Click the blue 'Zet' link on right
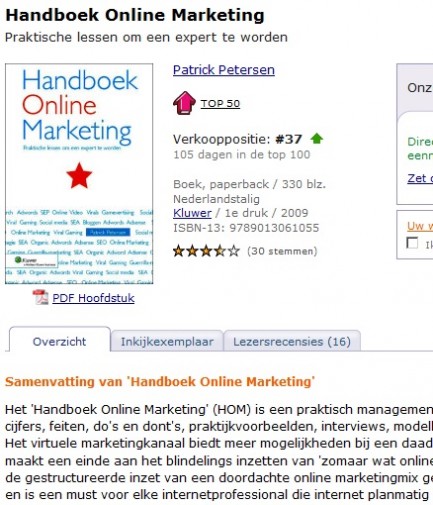 pos(420,178)
